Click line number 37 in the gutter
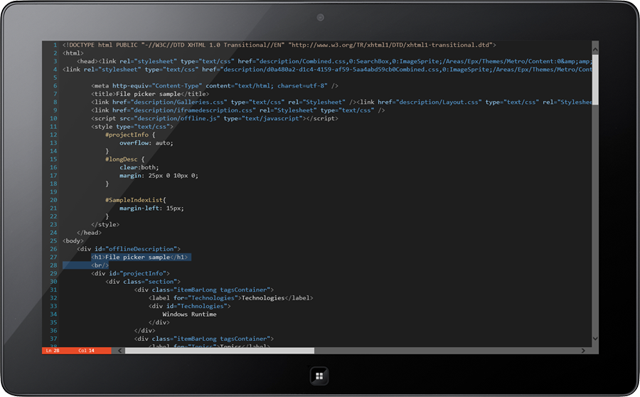This screenshot has width=640, height=397. 53,339
